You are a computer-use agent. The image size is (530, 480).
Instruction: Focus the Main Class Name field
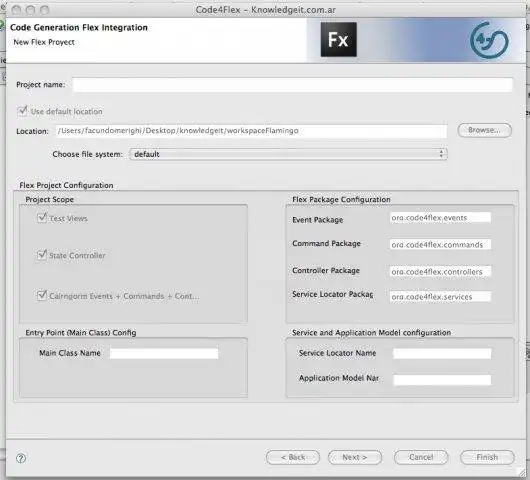click(164, 354)
